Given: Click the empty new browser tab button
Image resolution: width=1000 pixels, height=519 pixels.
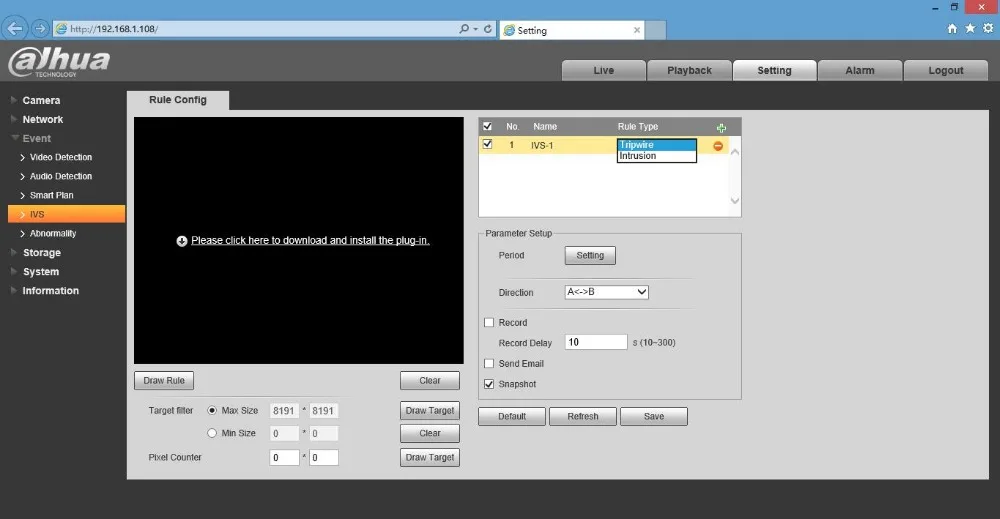Looking at the screenshot, I should [656, 30].
